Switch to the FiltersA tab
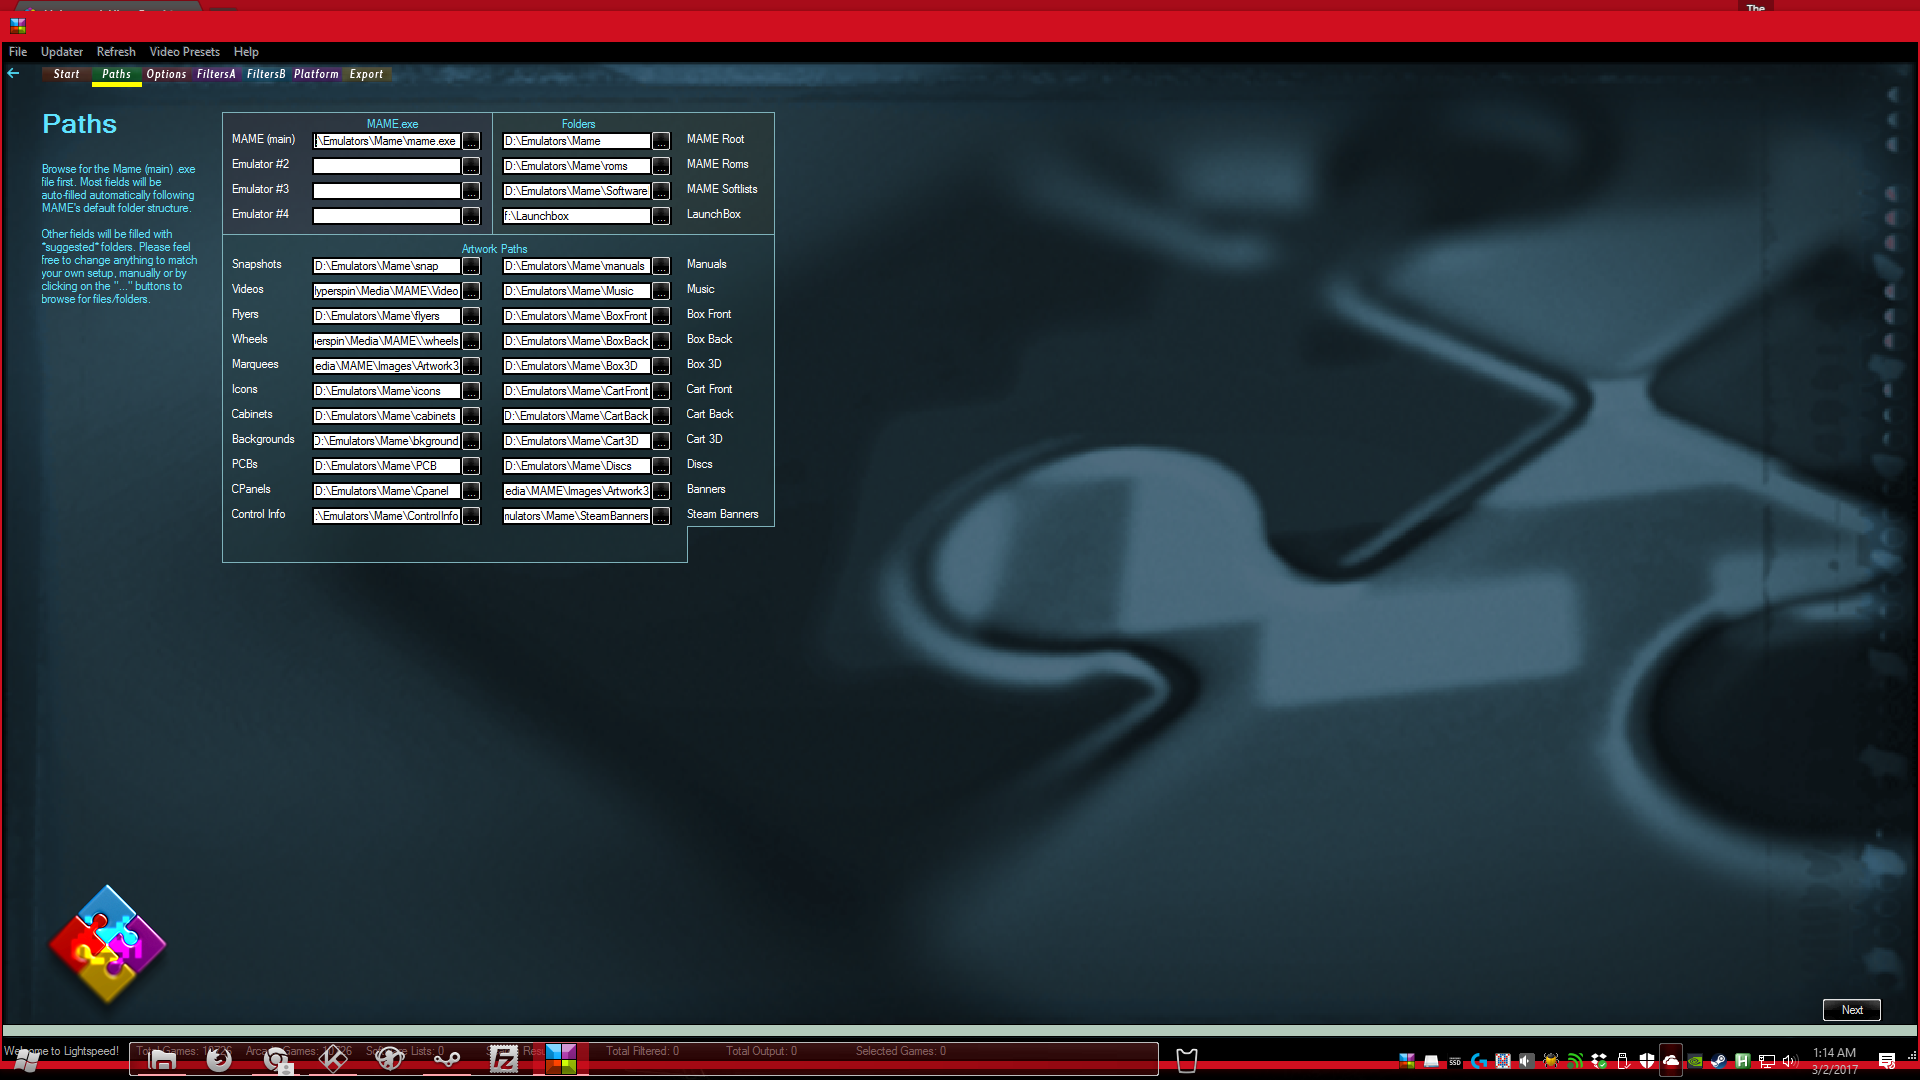Viewport: 1920px width, 1080px height. point(216,74)
